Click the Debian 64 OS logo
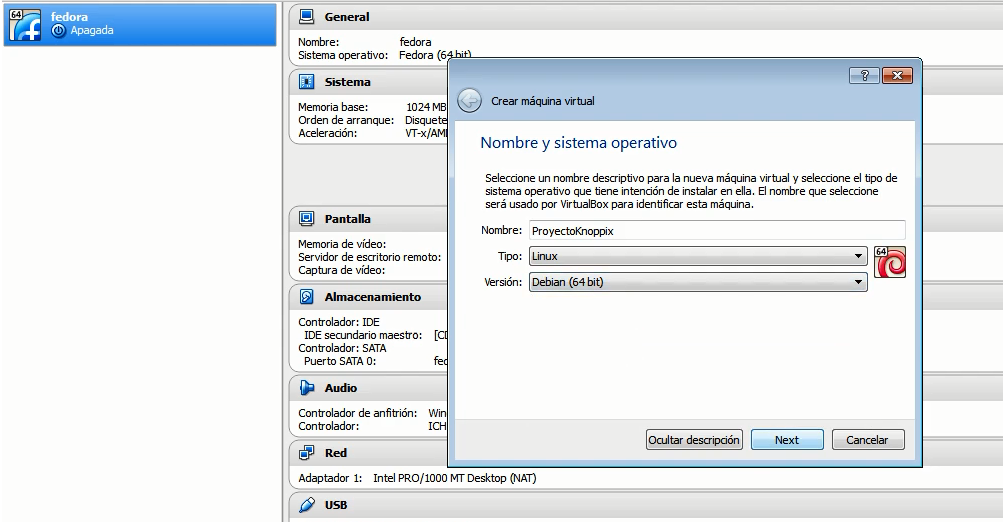 pos(890,262)
